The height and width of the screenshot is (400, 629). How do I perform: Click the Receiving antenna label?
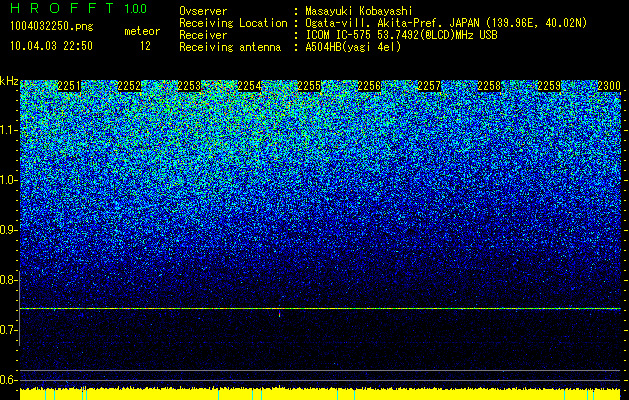[230, 47]
